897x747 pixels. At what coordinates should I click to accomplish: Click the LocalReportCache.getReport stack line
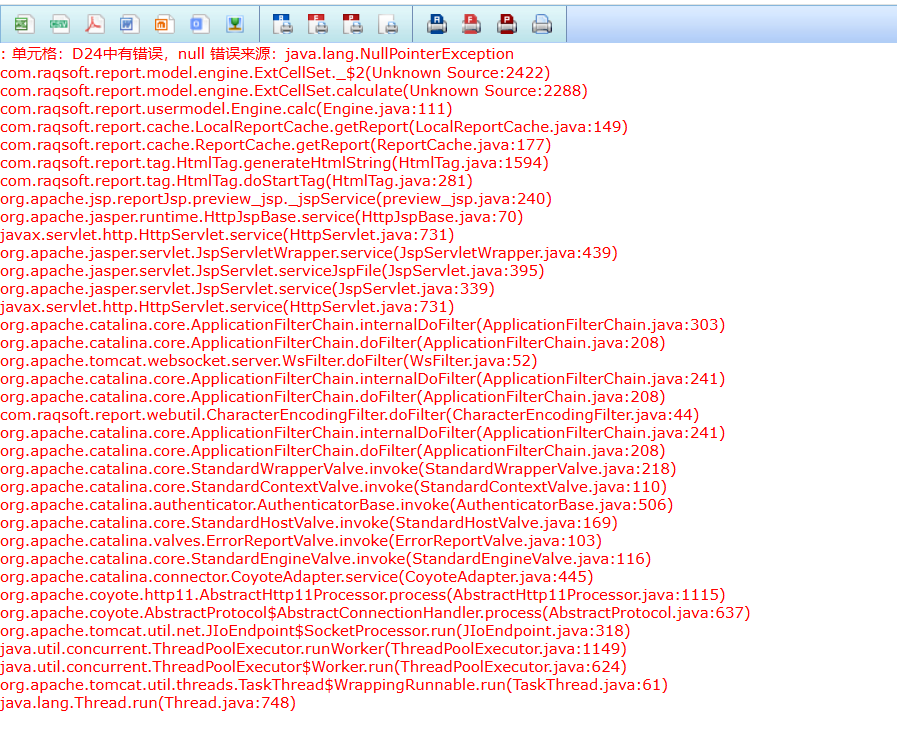point(314,126)
